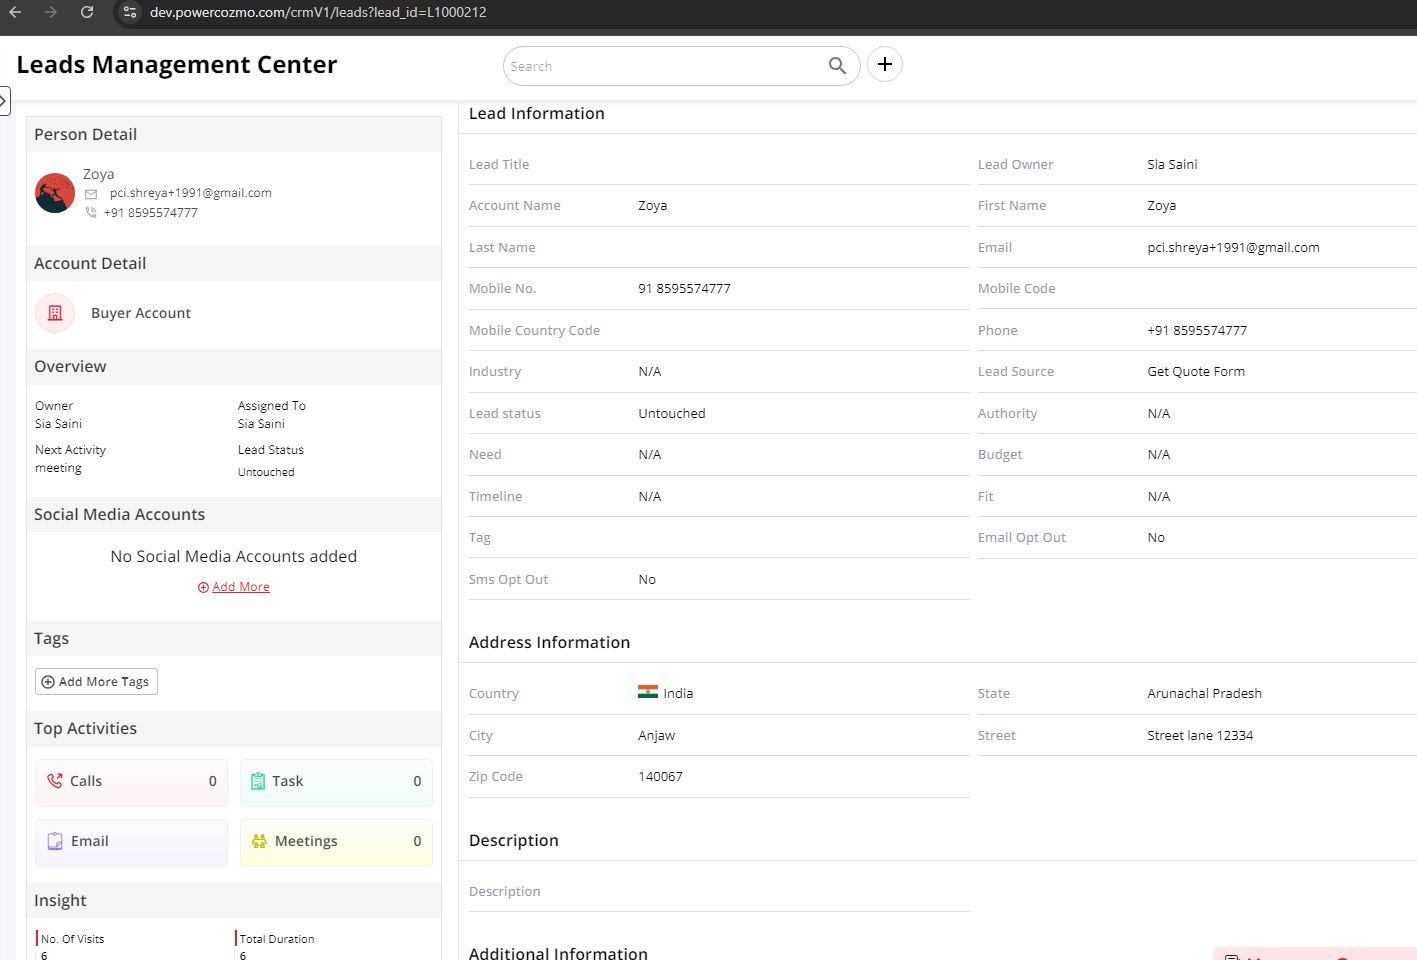Click the browser reload button
Screen dimensions: 1417x960
click(x=87, y=12)
